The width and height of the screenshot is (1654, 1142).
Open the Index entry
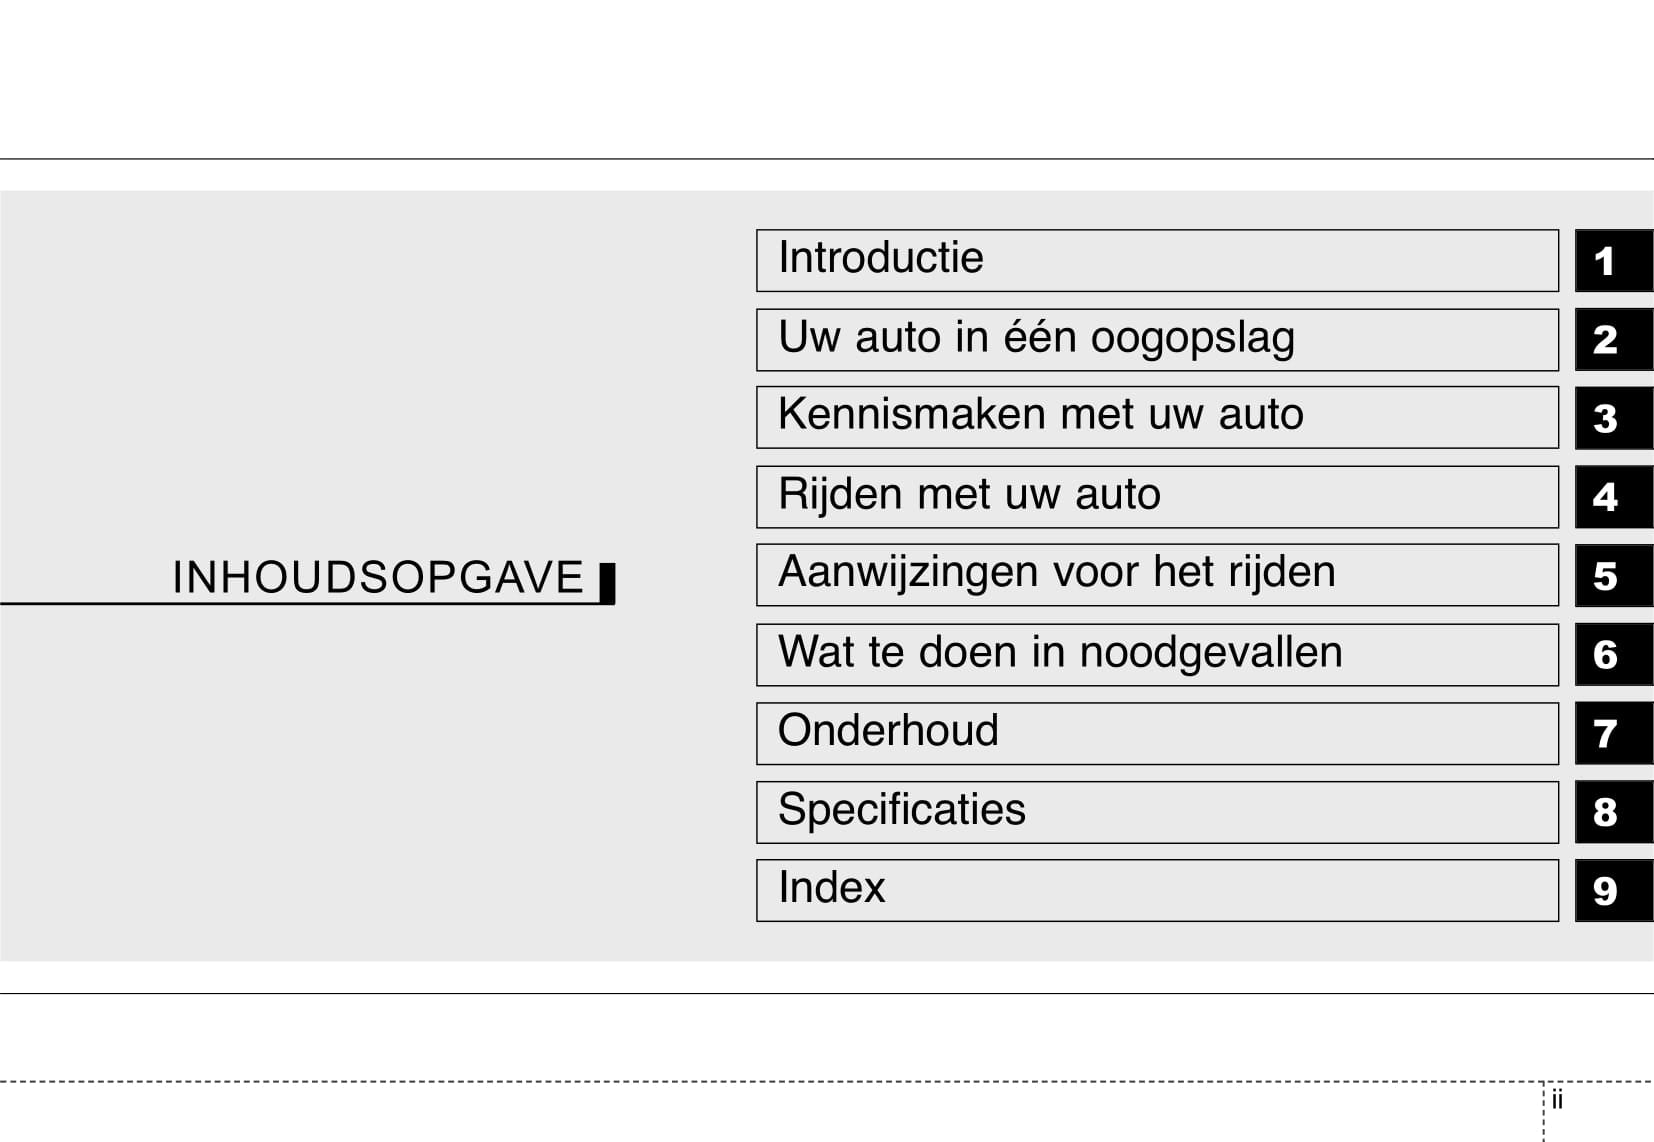[x=1157, y=890]
